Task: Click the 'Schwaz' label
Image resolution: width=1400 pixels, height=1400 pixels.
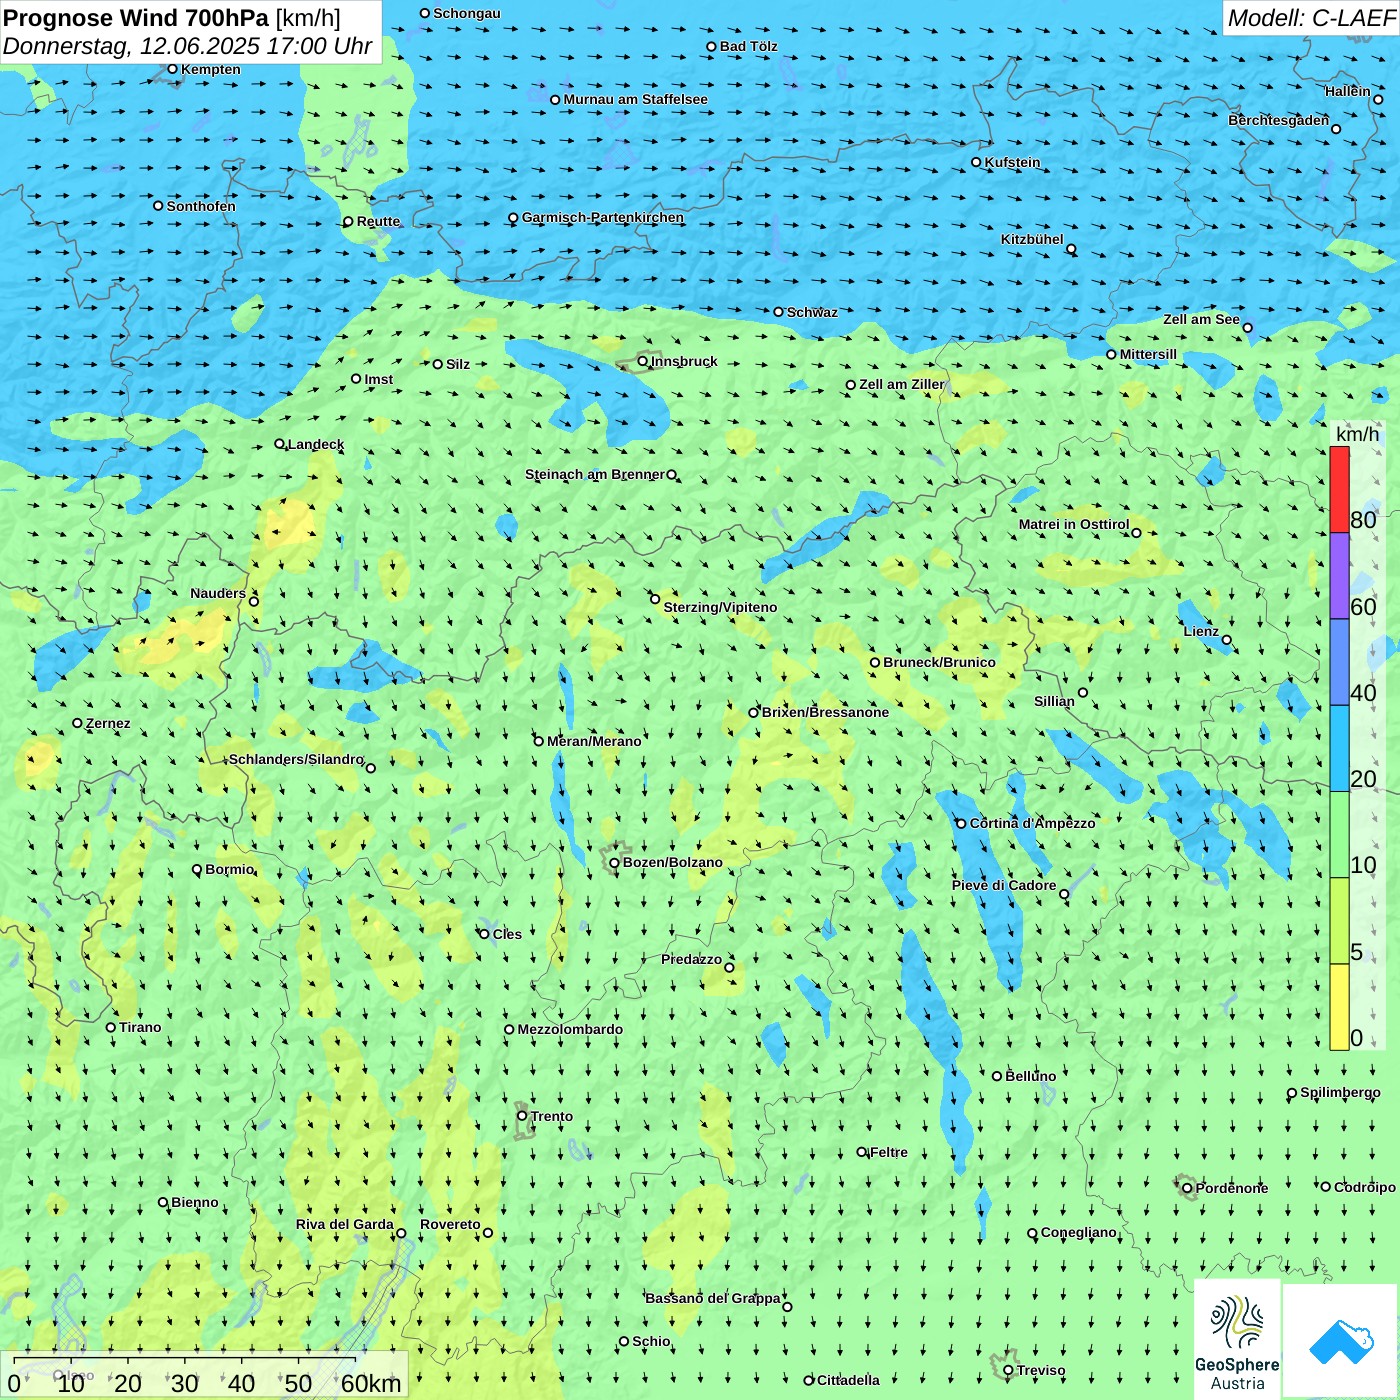Action: point(812,312)
